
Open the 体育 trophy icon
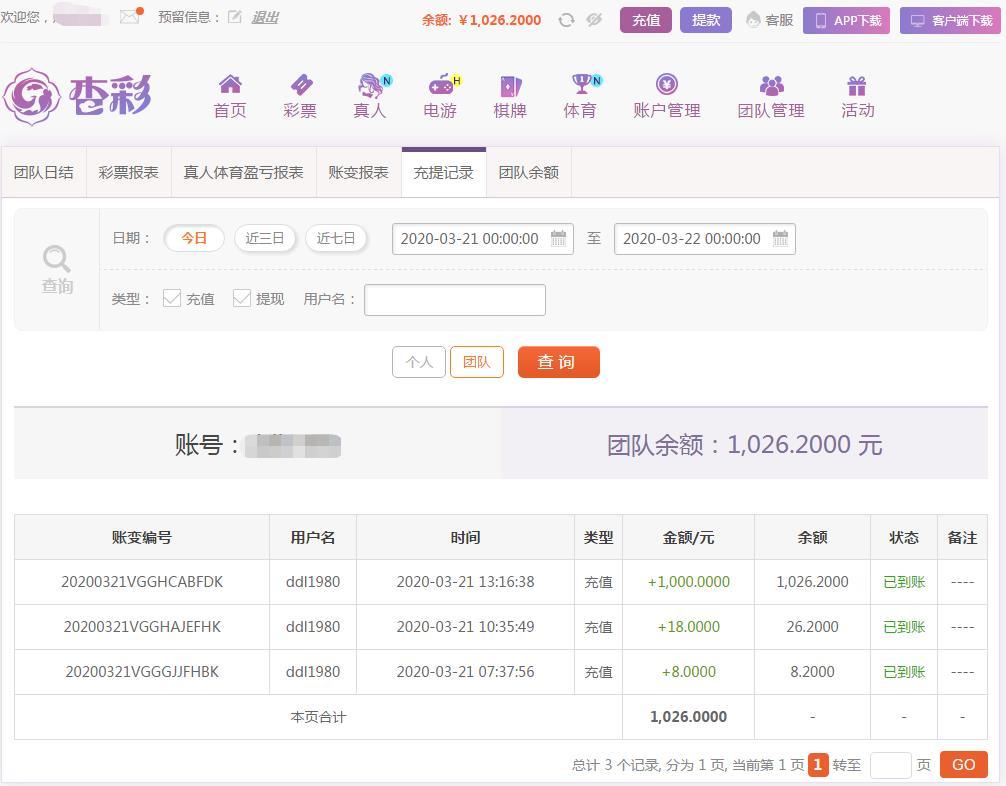580,85
